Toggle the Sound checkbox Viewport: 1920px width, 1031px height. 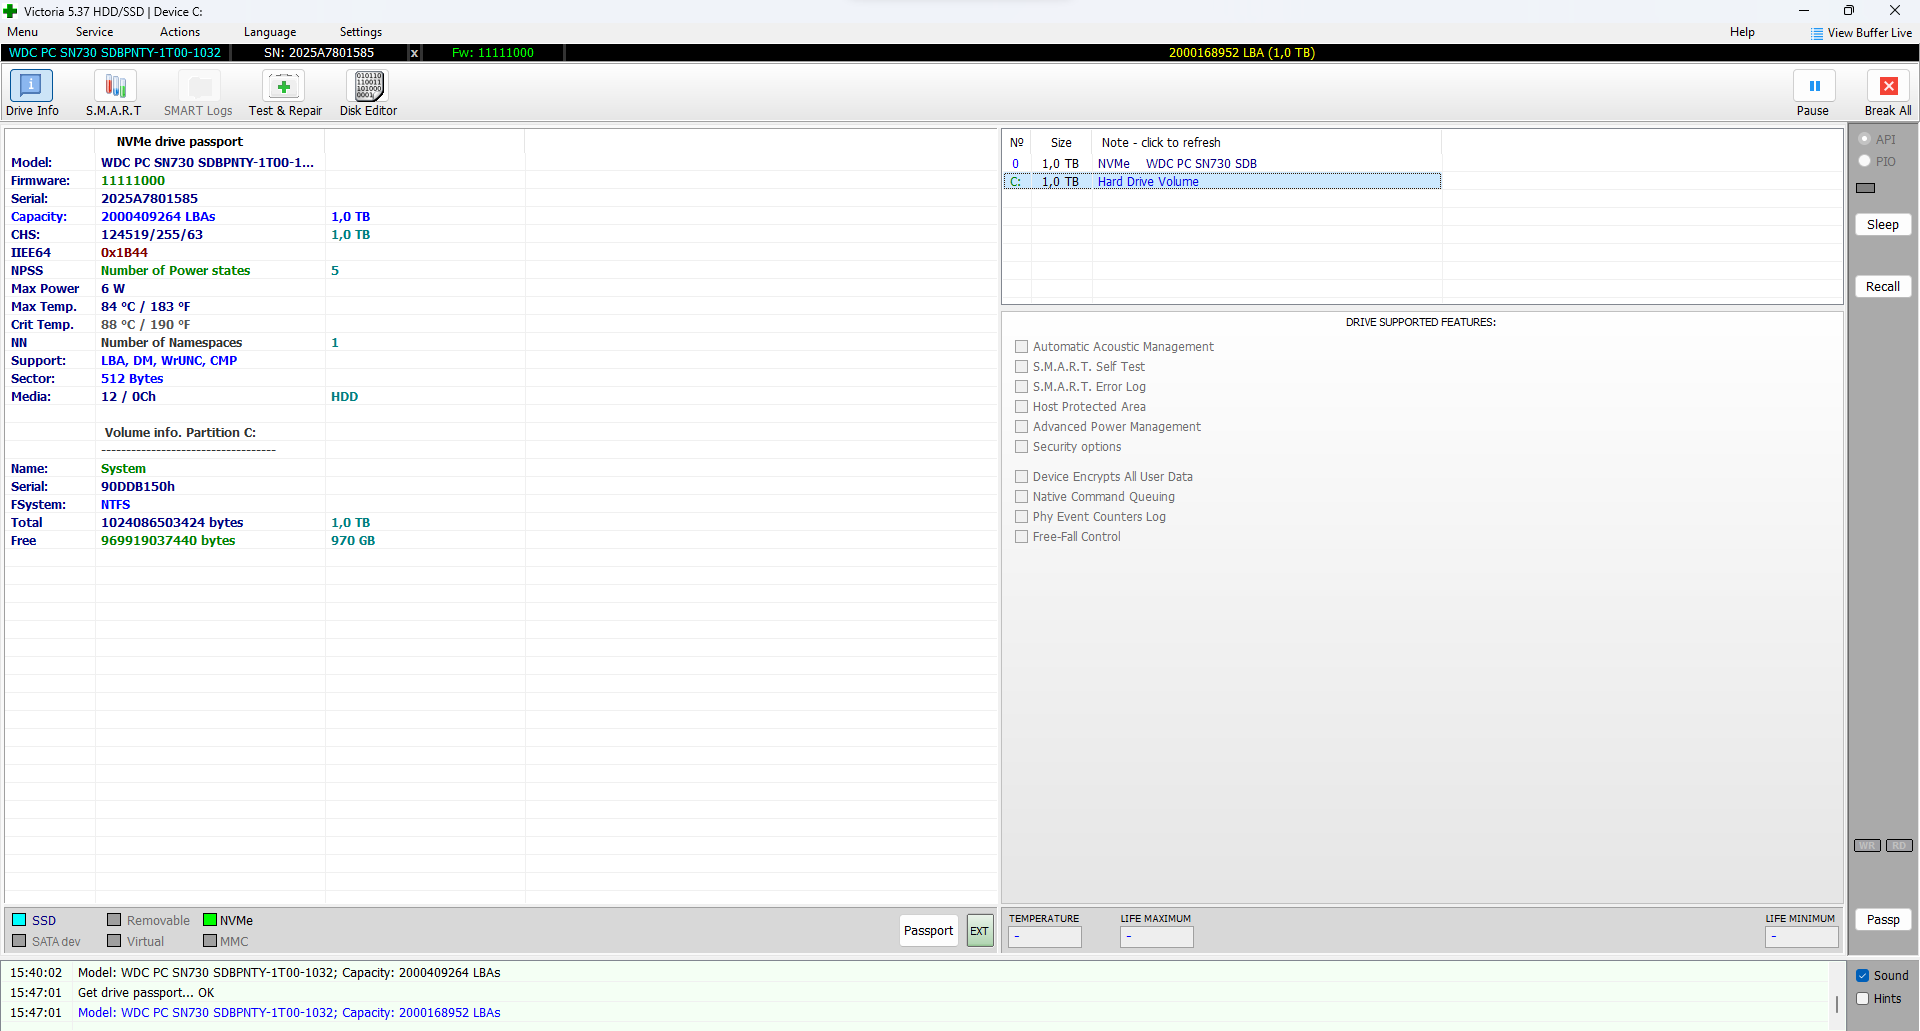point(1863,976)
